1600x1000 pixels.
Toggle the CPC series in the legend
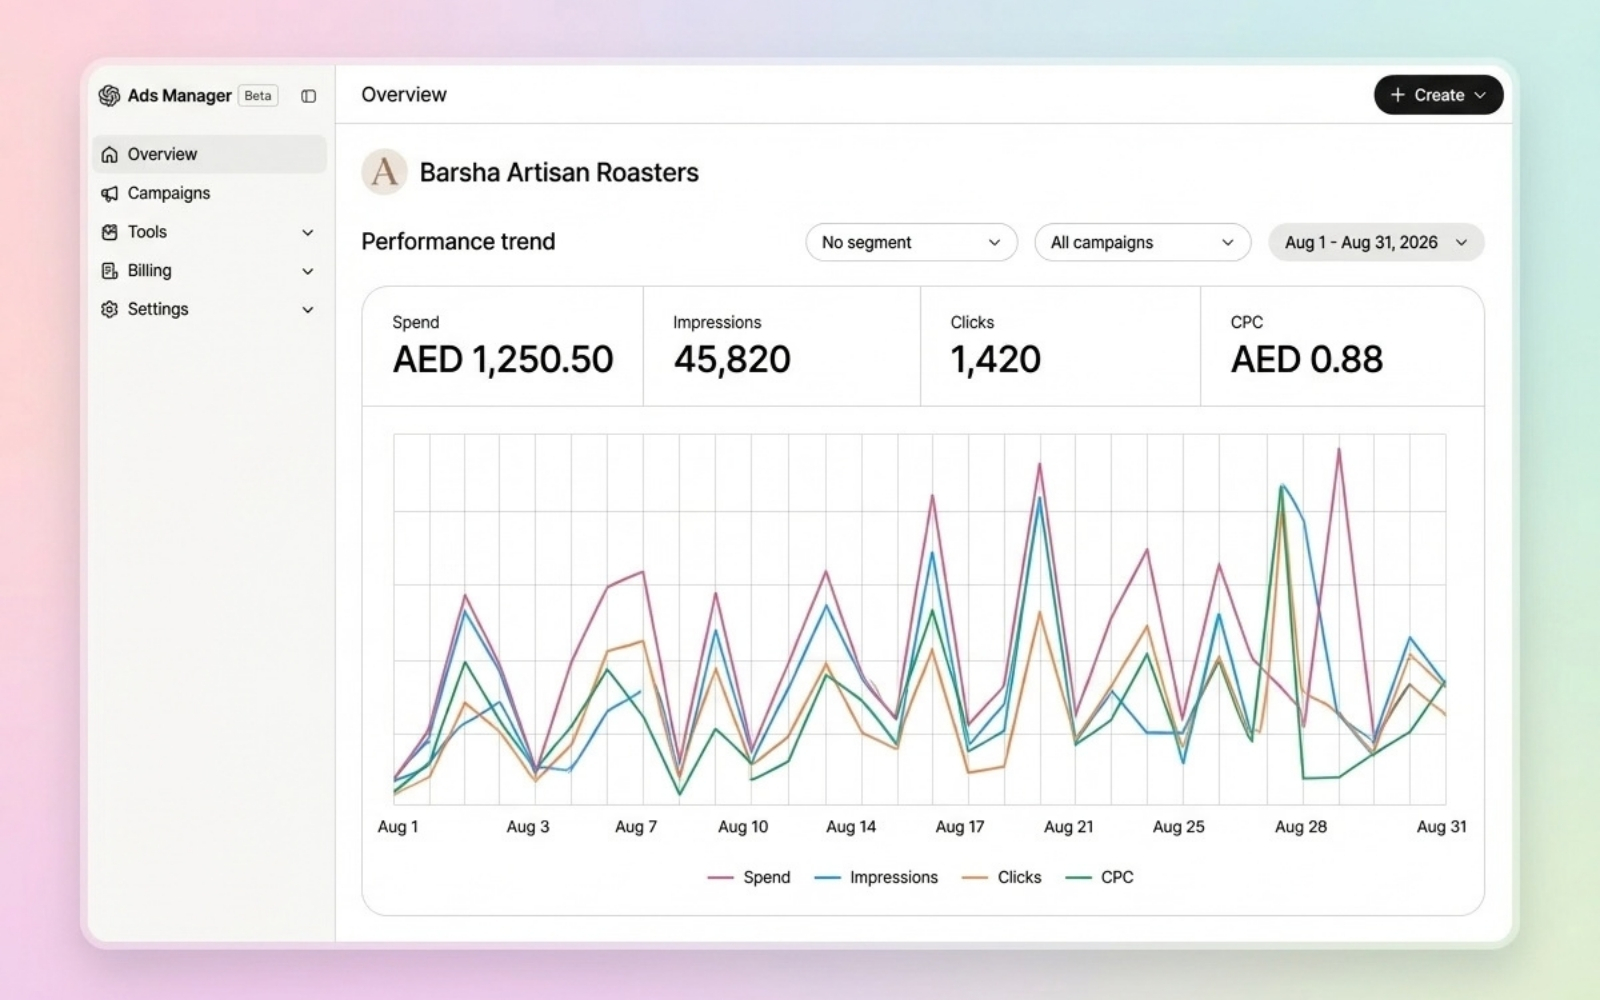[x=1100, y=877]
